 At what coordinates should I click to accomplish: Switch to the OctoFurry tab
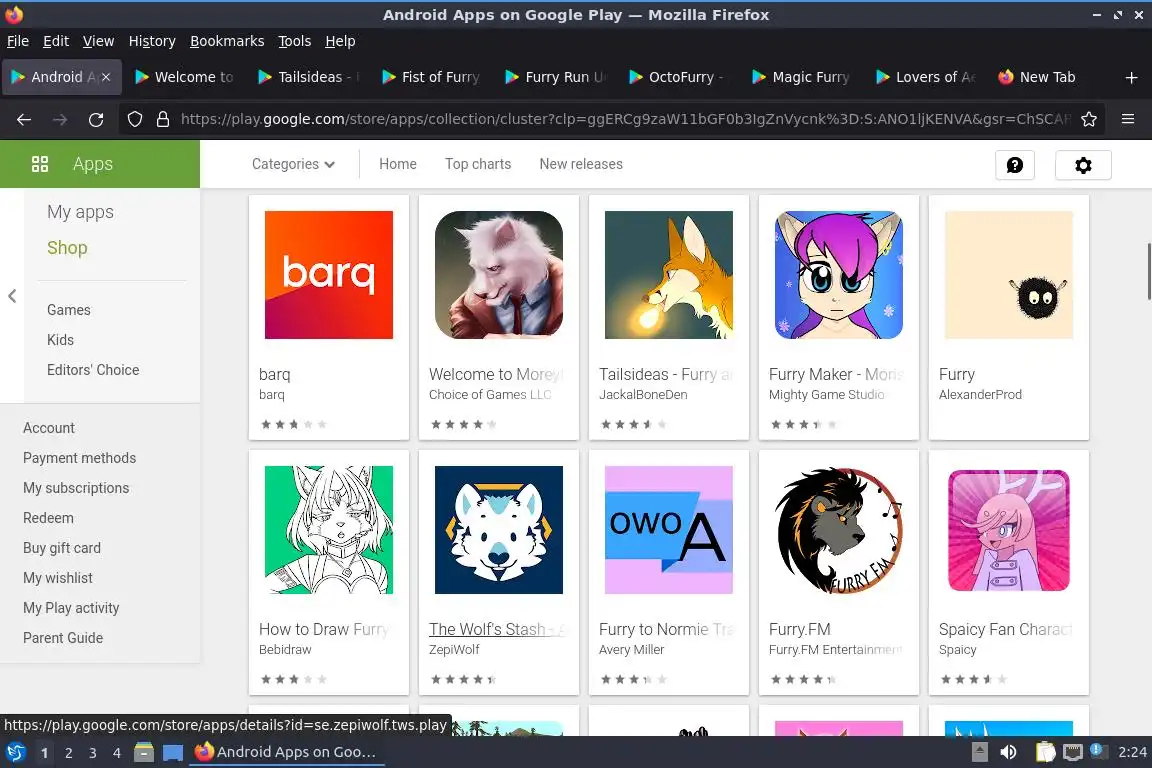pyautogui.click(x=678, y=77)
